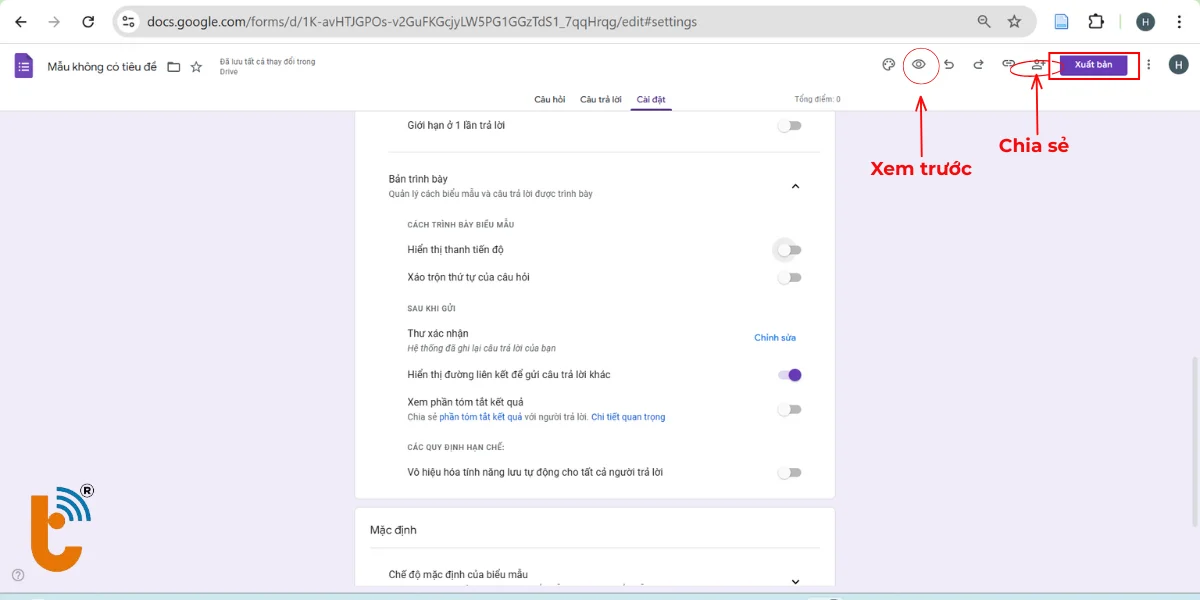Screen dimensions: 1200x600
Task: Click 'Chỉnh sửa' link for confirmation message
Action: (x=775, y=338)
